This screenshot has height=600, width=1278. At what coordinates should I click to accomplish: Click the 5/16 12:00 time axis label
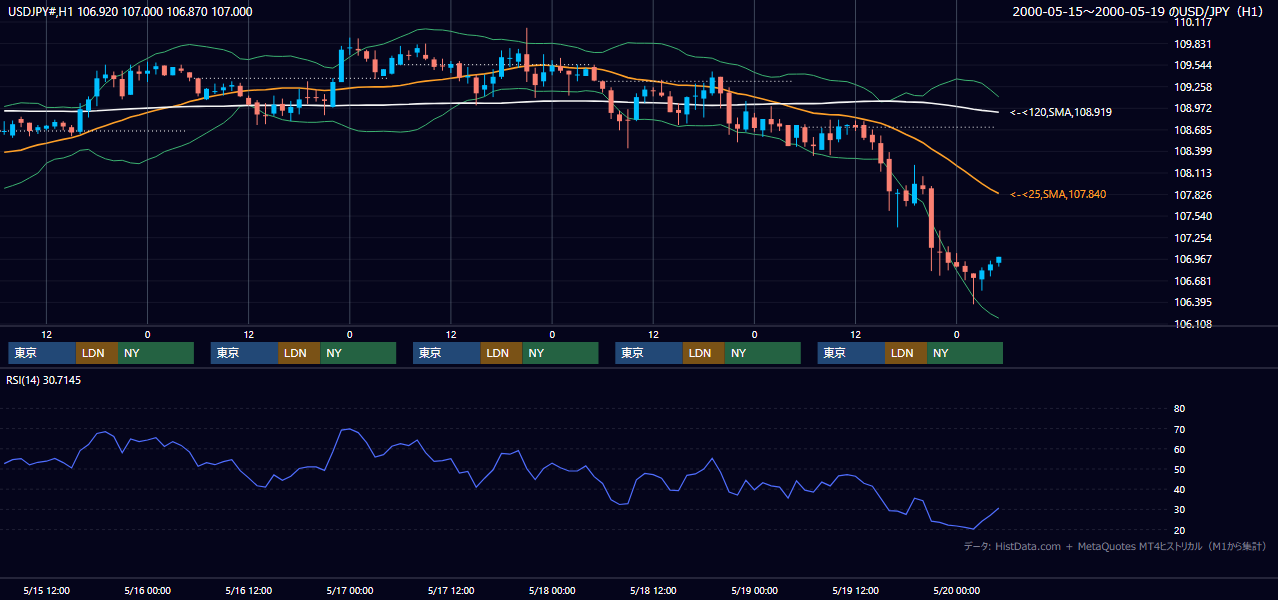pyautogui.click(x=248, y=590)
